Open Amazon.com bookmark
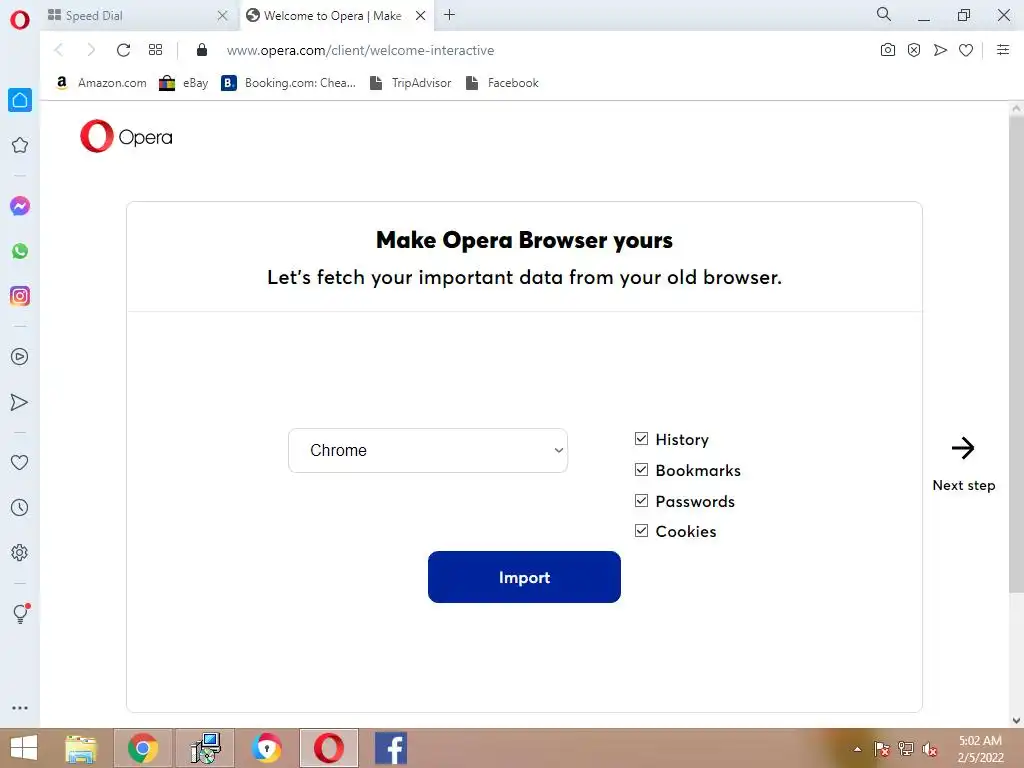The image size is (1024, 768). (x=101, y=83)
